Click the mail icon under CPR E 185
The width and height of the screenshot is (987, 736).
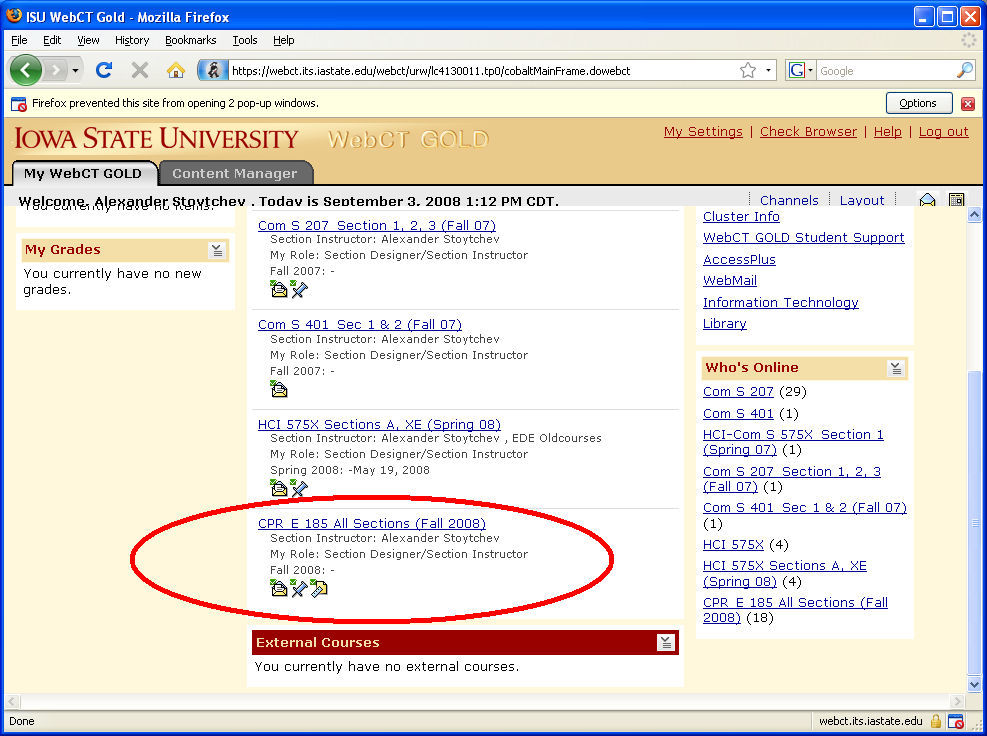tap(279, 588)
